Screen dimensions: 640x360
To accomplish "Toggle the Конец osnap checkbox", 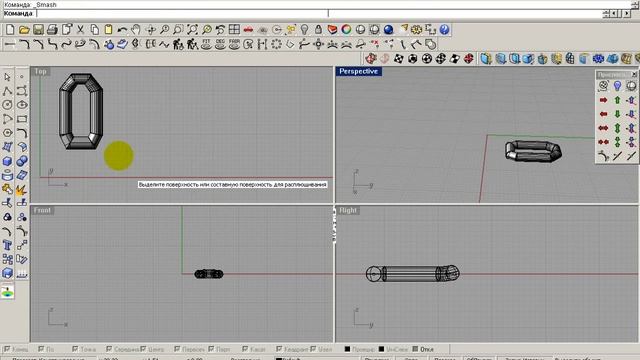I will [7, 349].
